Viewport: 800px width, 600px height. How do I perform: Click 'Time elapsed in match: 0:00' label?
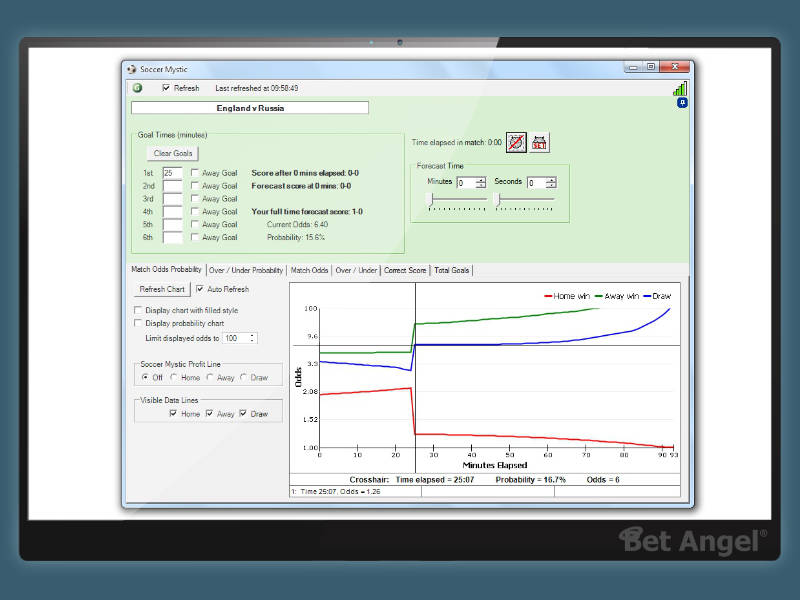[x=457, y=142]
